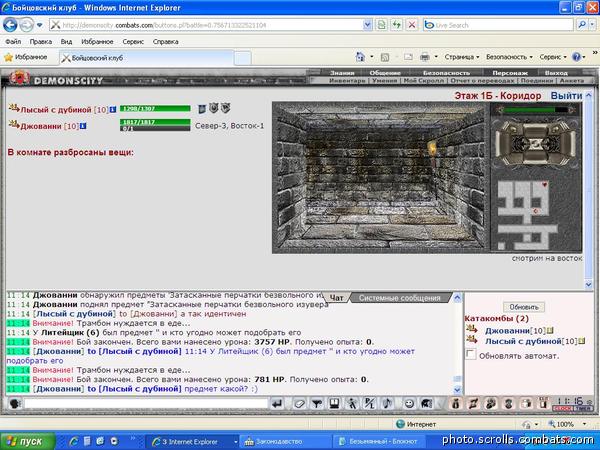Open Умения submenu link
The image size is (600, 450).
(x=385, y=81)
